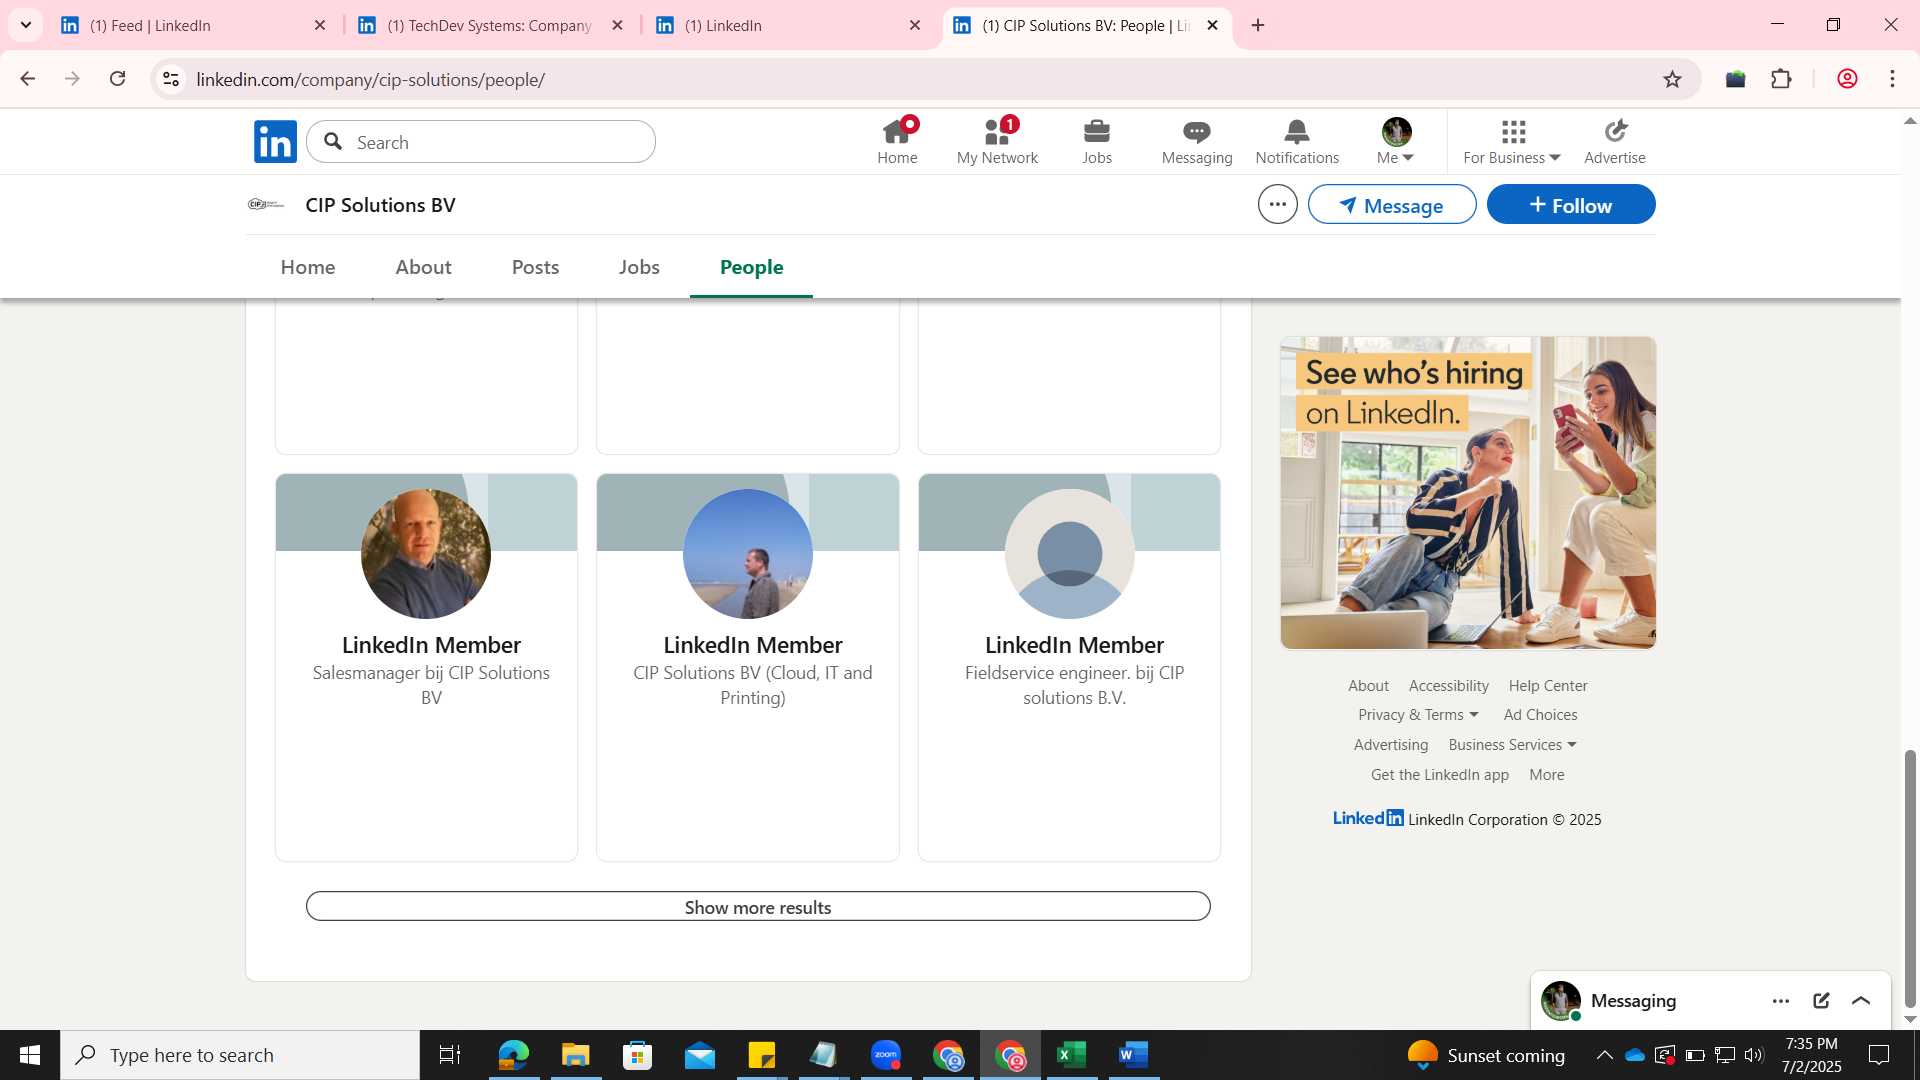This screenshot has width=1920, height=1080.
Task: Open Get the LinkedIn app link
Action: pos(1439,775)
